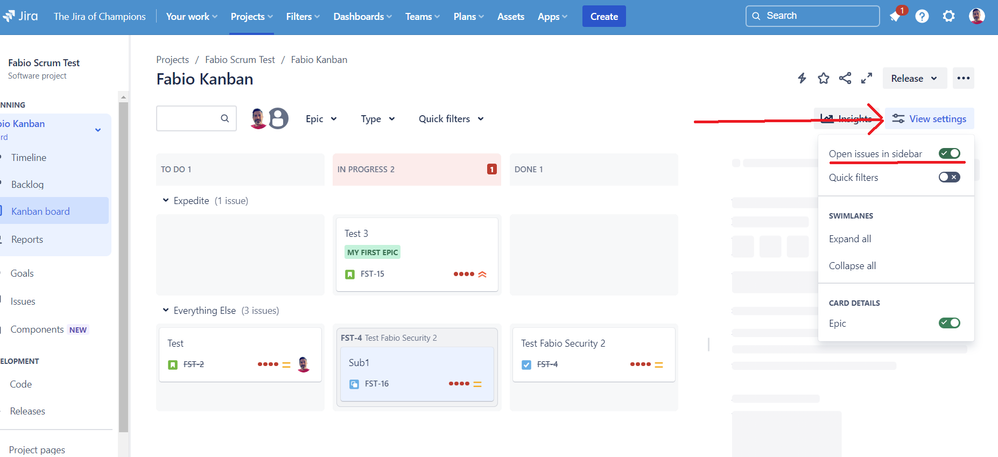The image size is (998, 457).
Task: Open Assets in the top navigation
Action: 510,17
